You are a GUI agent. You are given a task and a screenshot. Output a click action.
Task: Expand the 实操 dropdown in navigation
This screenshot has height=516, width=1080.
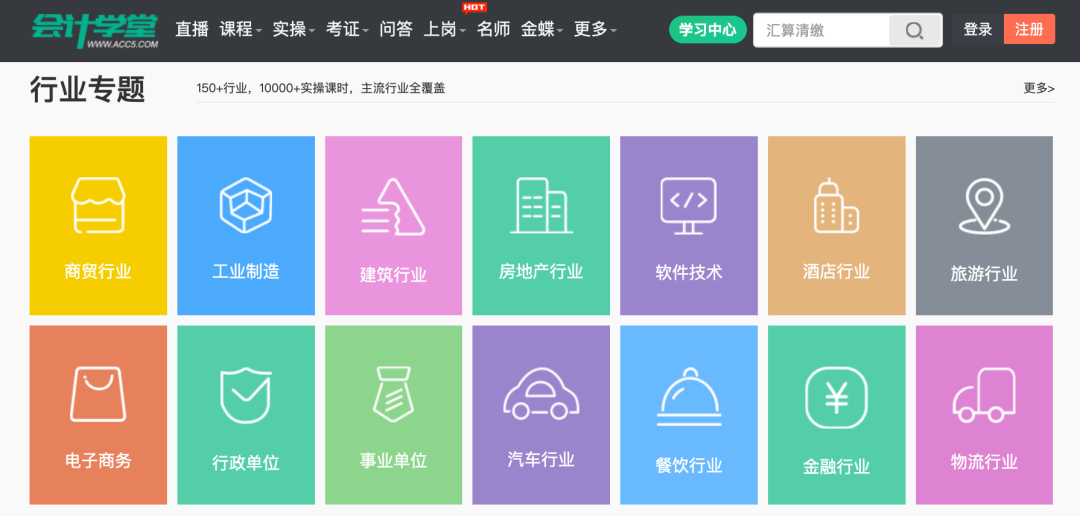(293, 30)
